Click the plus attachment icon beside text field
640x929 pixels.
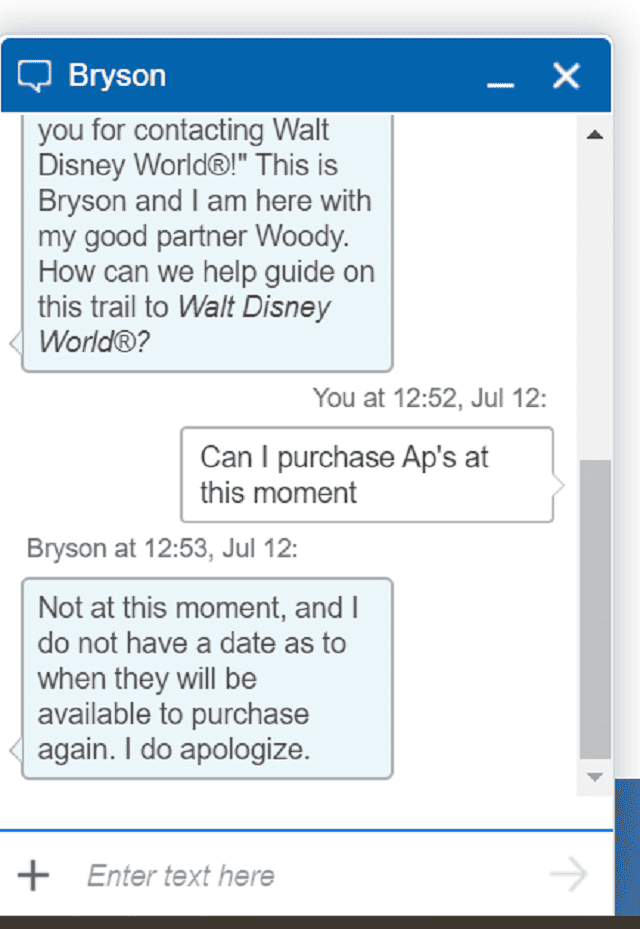pos(33,875)
